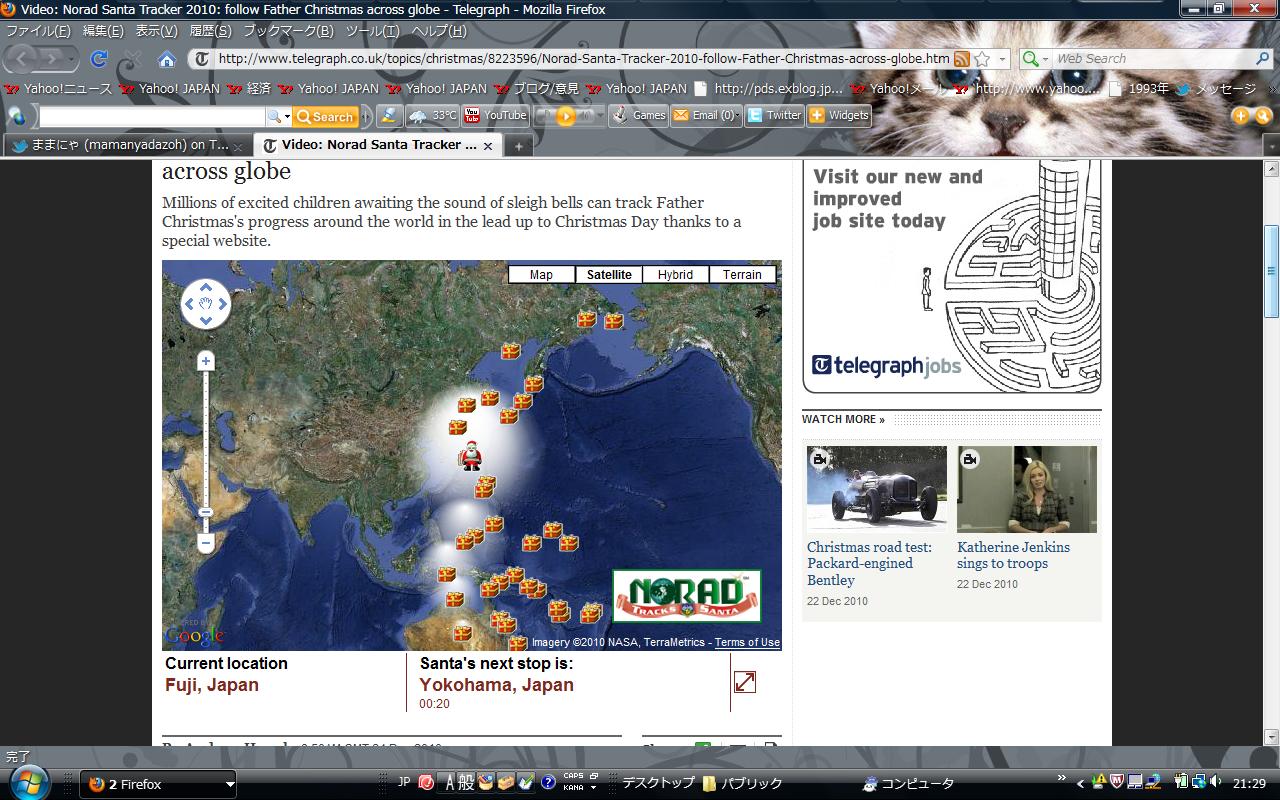Open the ファイル(F) menu
The width and height of the screenshot is (1280, 800).
coord(38,31)
